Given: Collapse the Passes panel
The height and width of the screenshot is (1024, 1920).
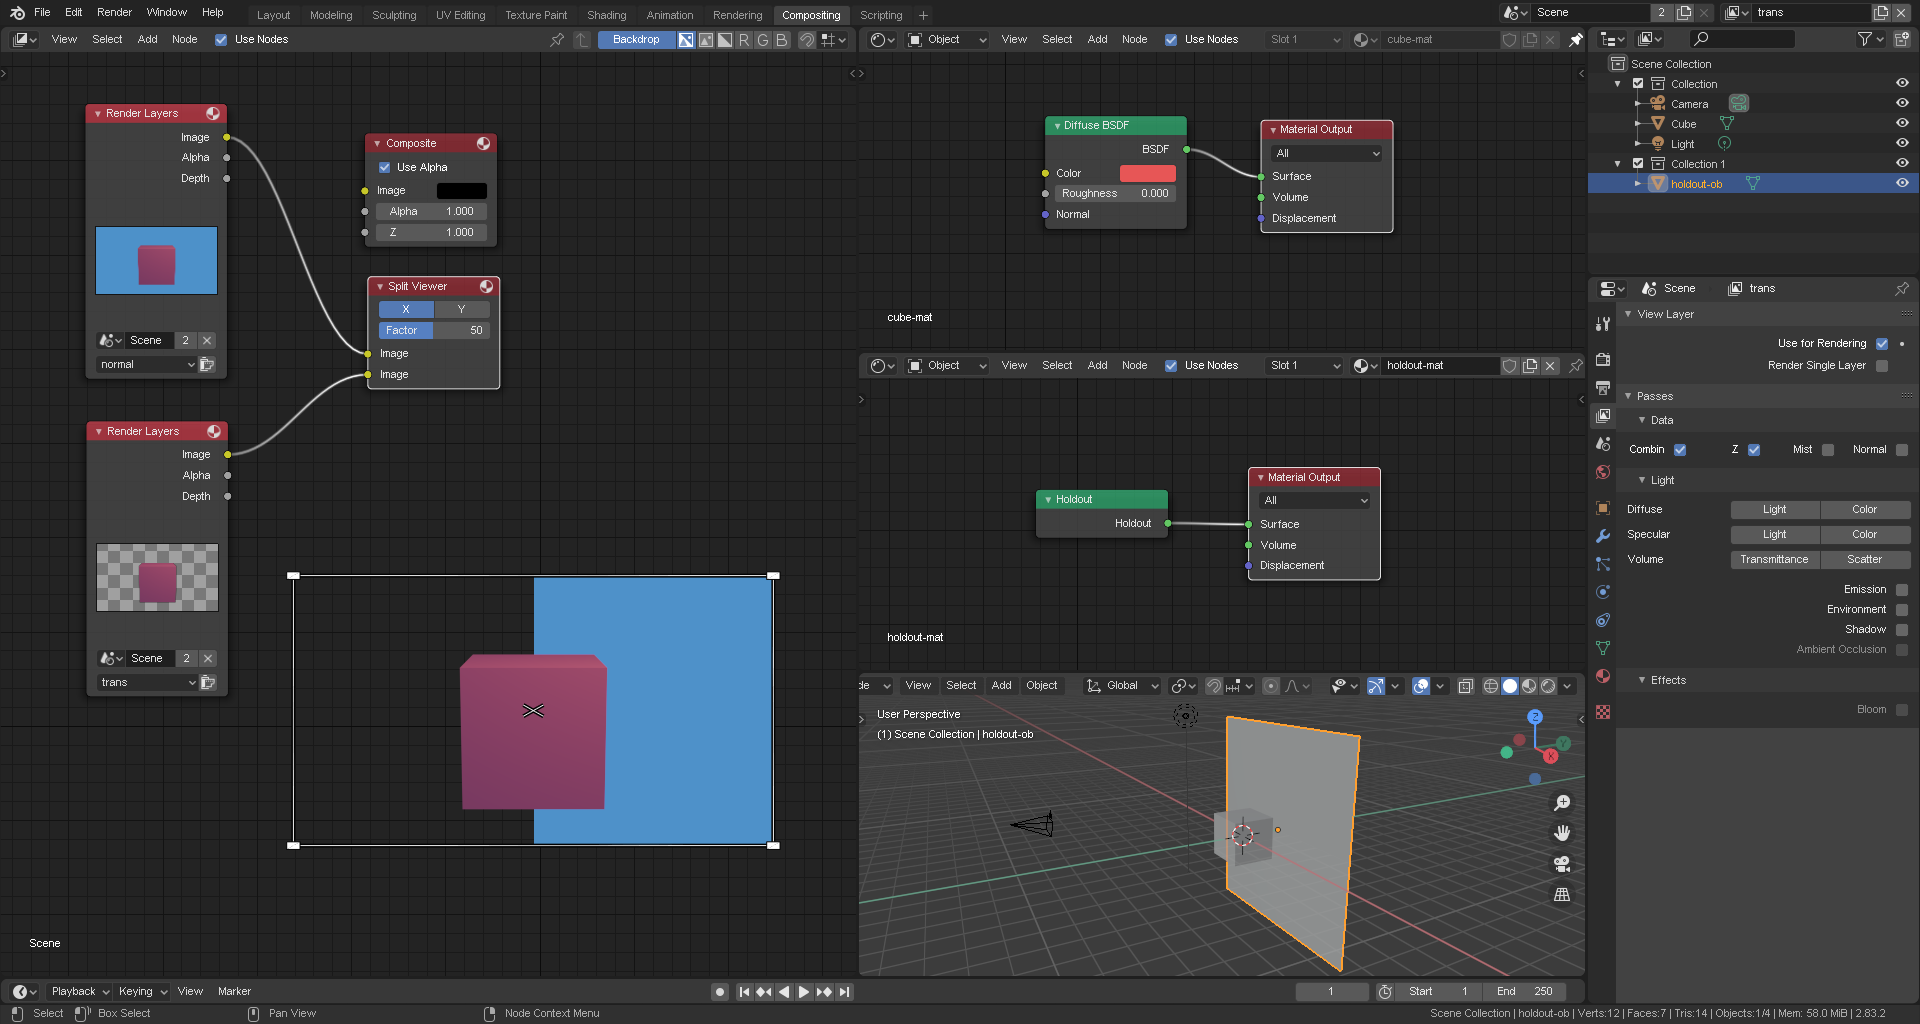Looking at the screenshot, I should point(1628,396).
